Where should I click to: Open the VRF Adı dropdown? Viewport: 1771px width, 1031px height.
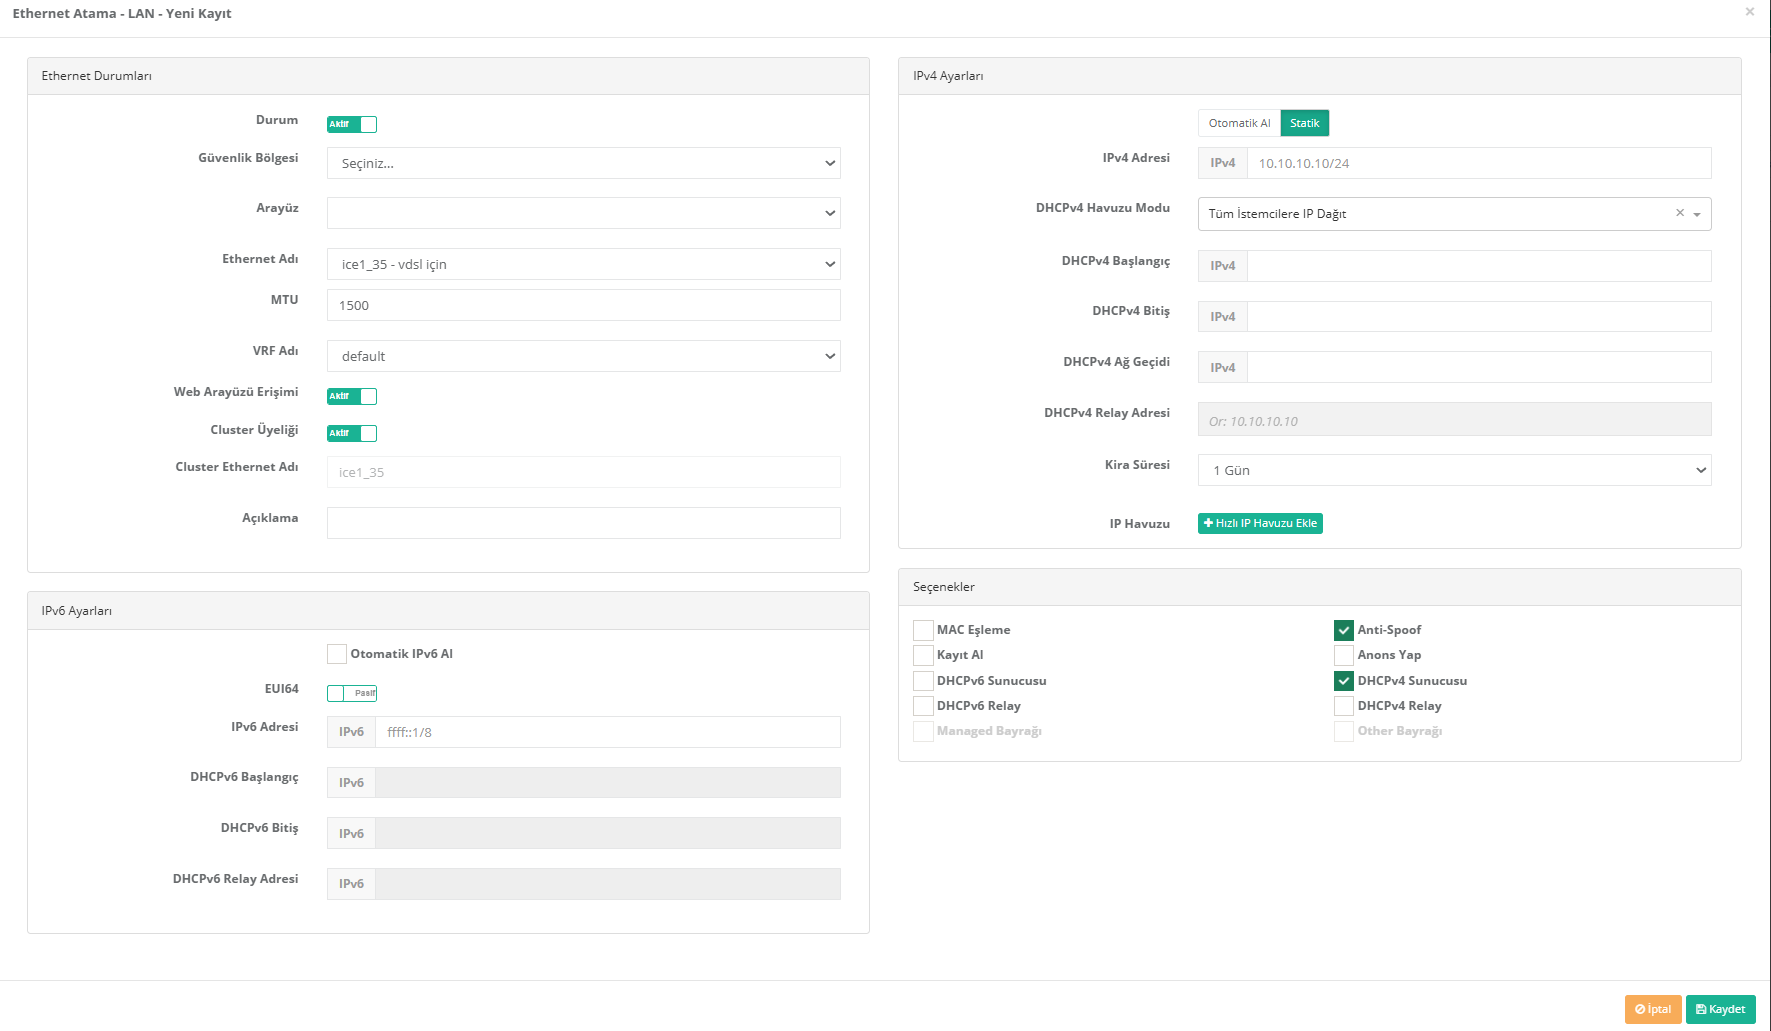583,356
